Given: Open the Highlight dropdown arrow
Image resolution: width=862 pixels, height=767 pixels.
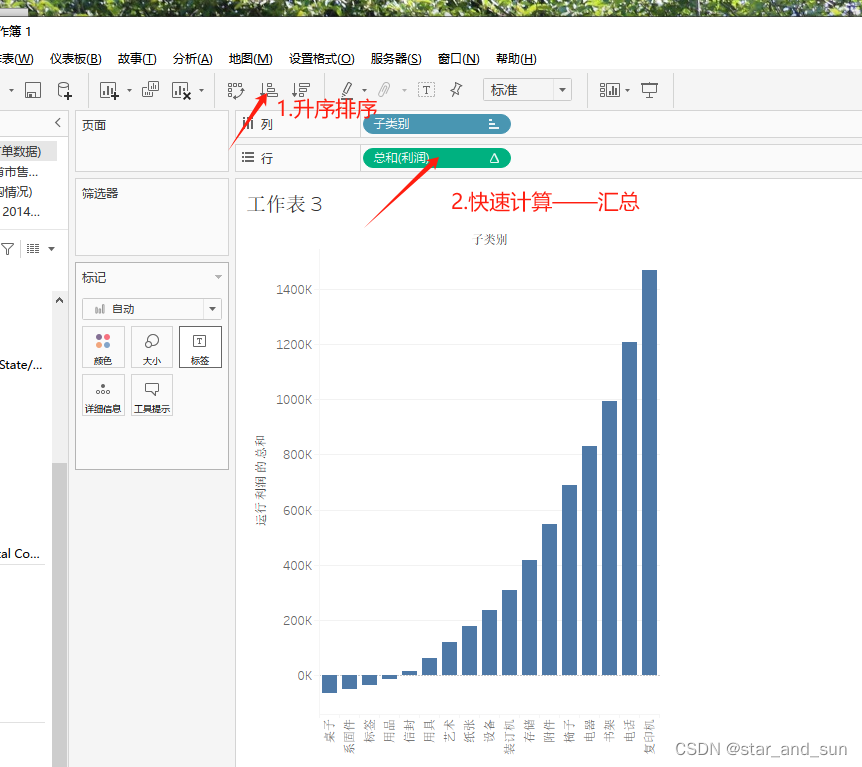Looking at the screenshot, I should coord(364,91).
